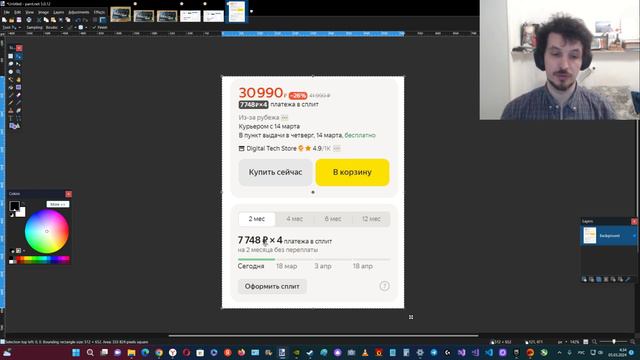Open the Image menu
Image resolution: width=640 pixels, height=360 pixels.
tap(43, 12)
